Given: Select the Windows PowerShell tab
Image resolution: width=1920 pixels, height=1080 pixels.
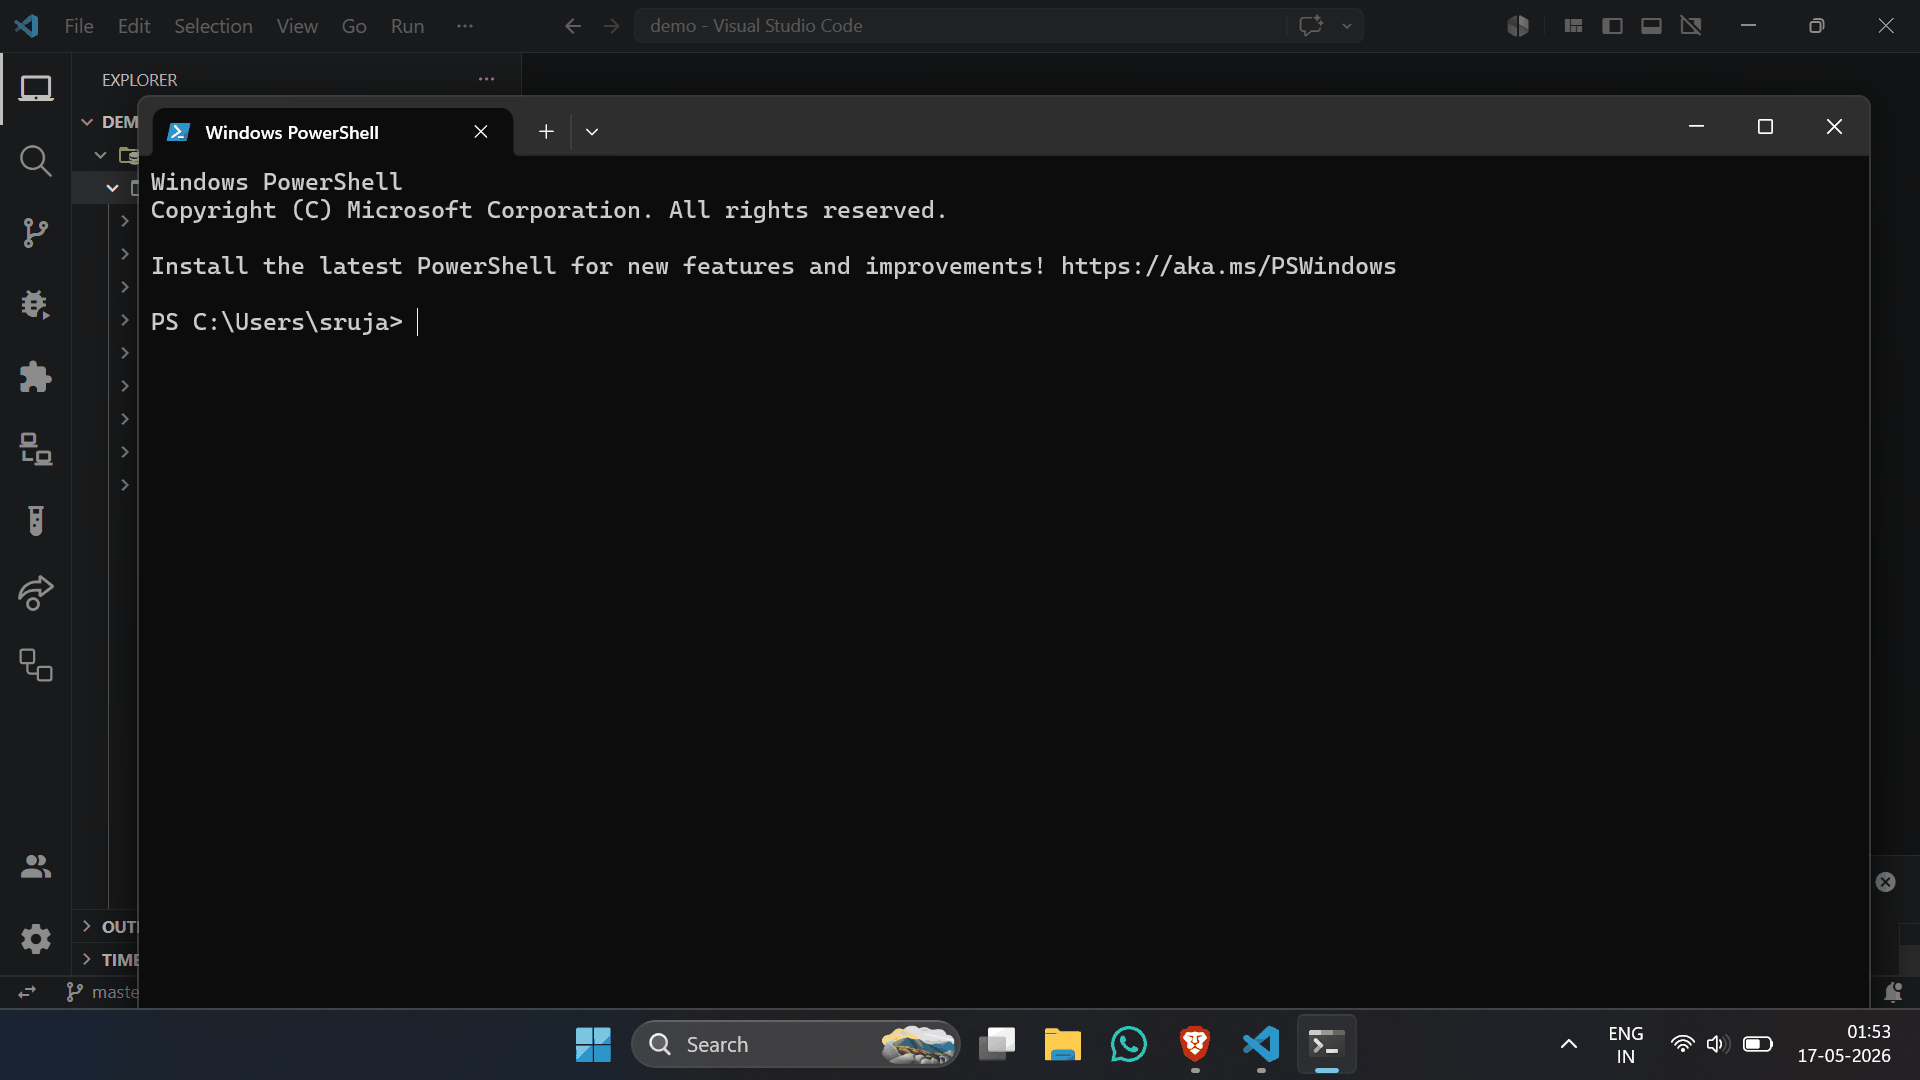Looking at the screenshot, I should (x=332, y=132).
